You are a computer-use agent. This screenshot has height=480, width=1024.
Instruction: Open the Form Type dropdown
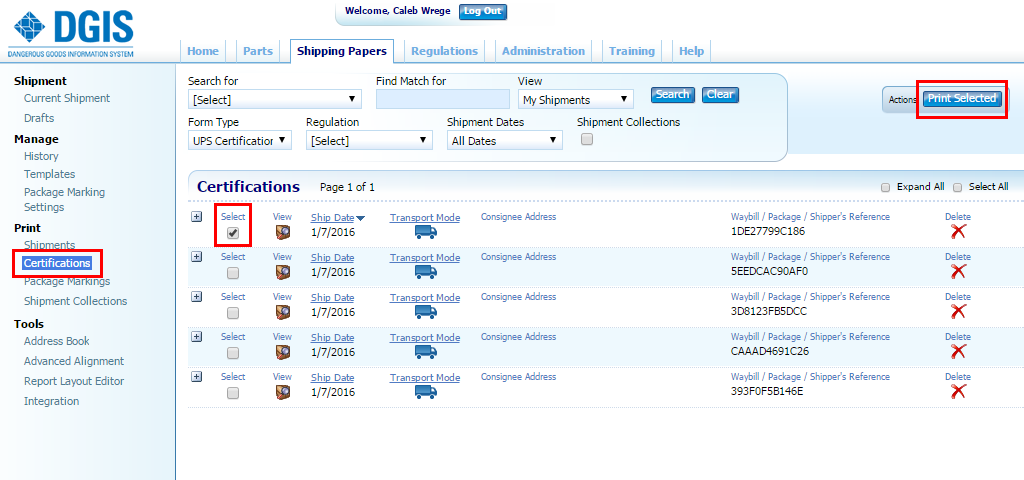pyautogui.click(x=240, y=141)
